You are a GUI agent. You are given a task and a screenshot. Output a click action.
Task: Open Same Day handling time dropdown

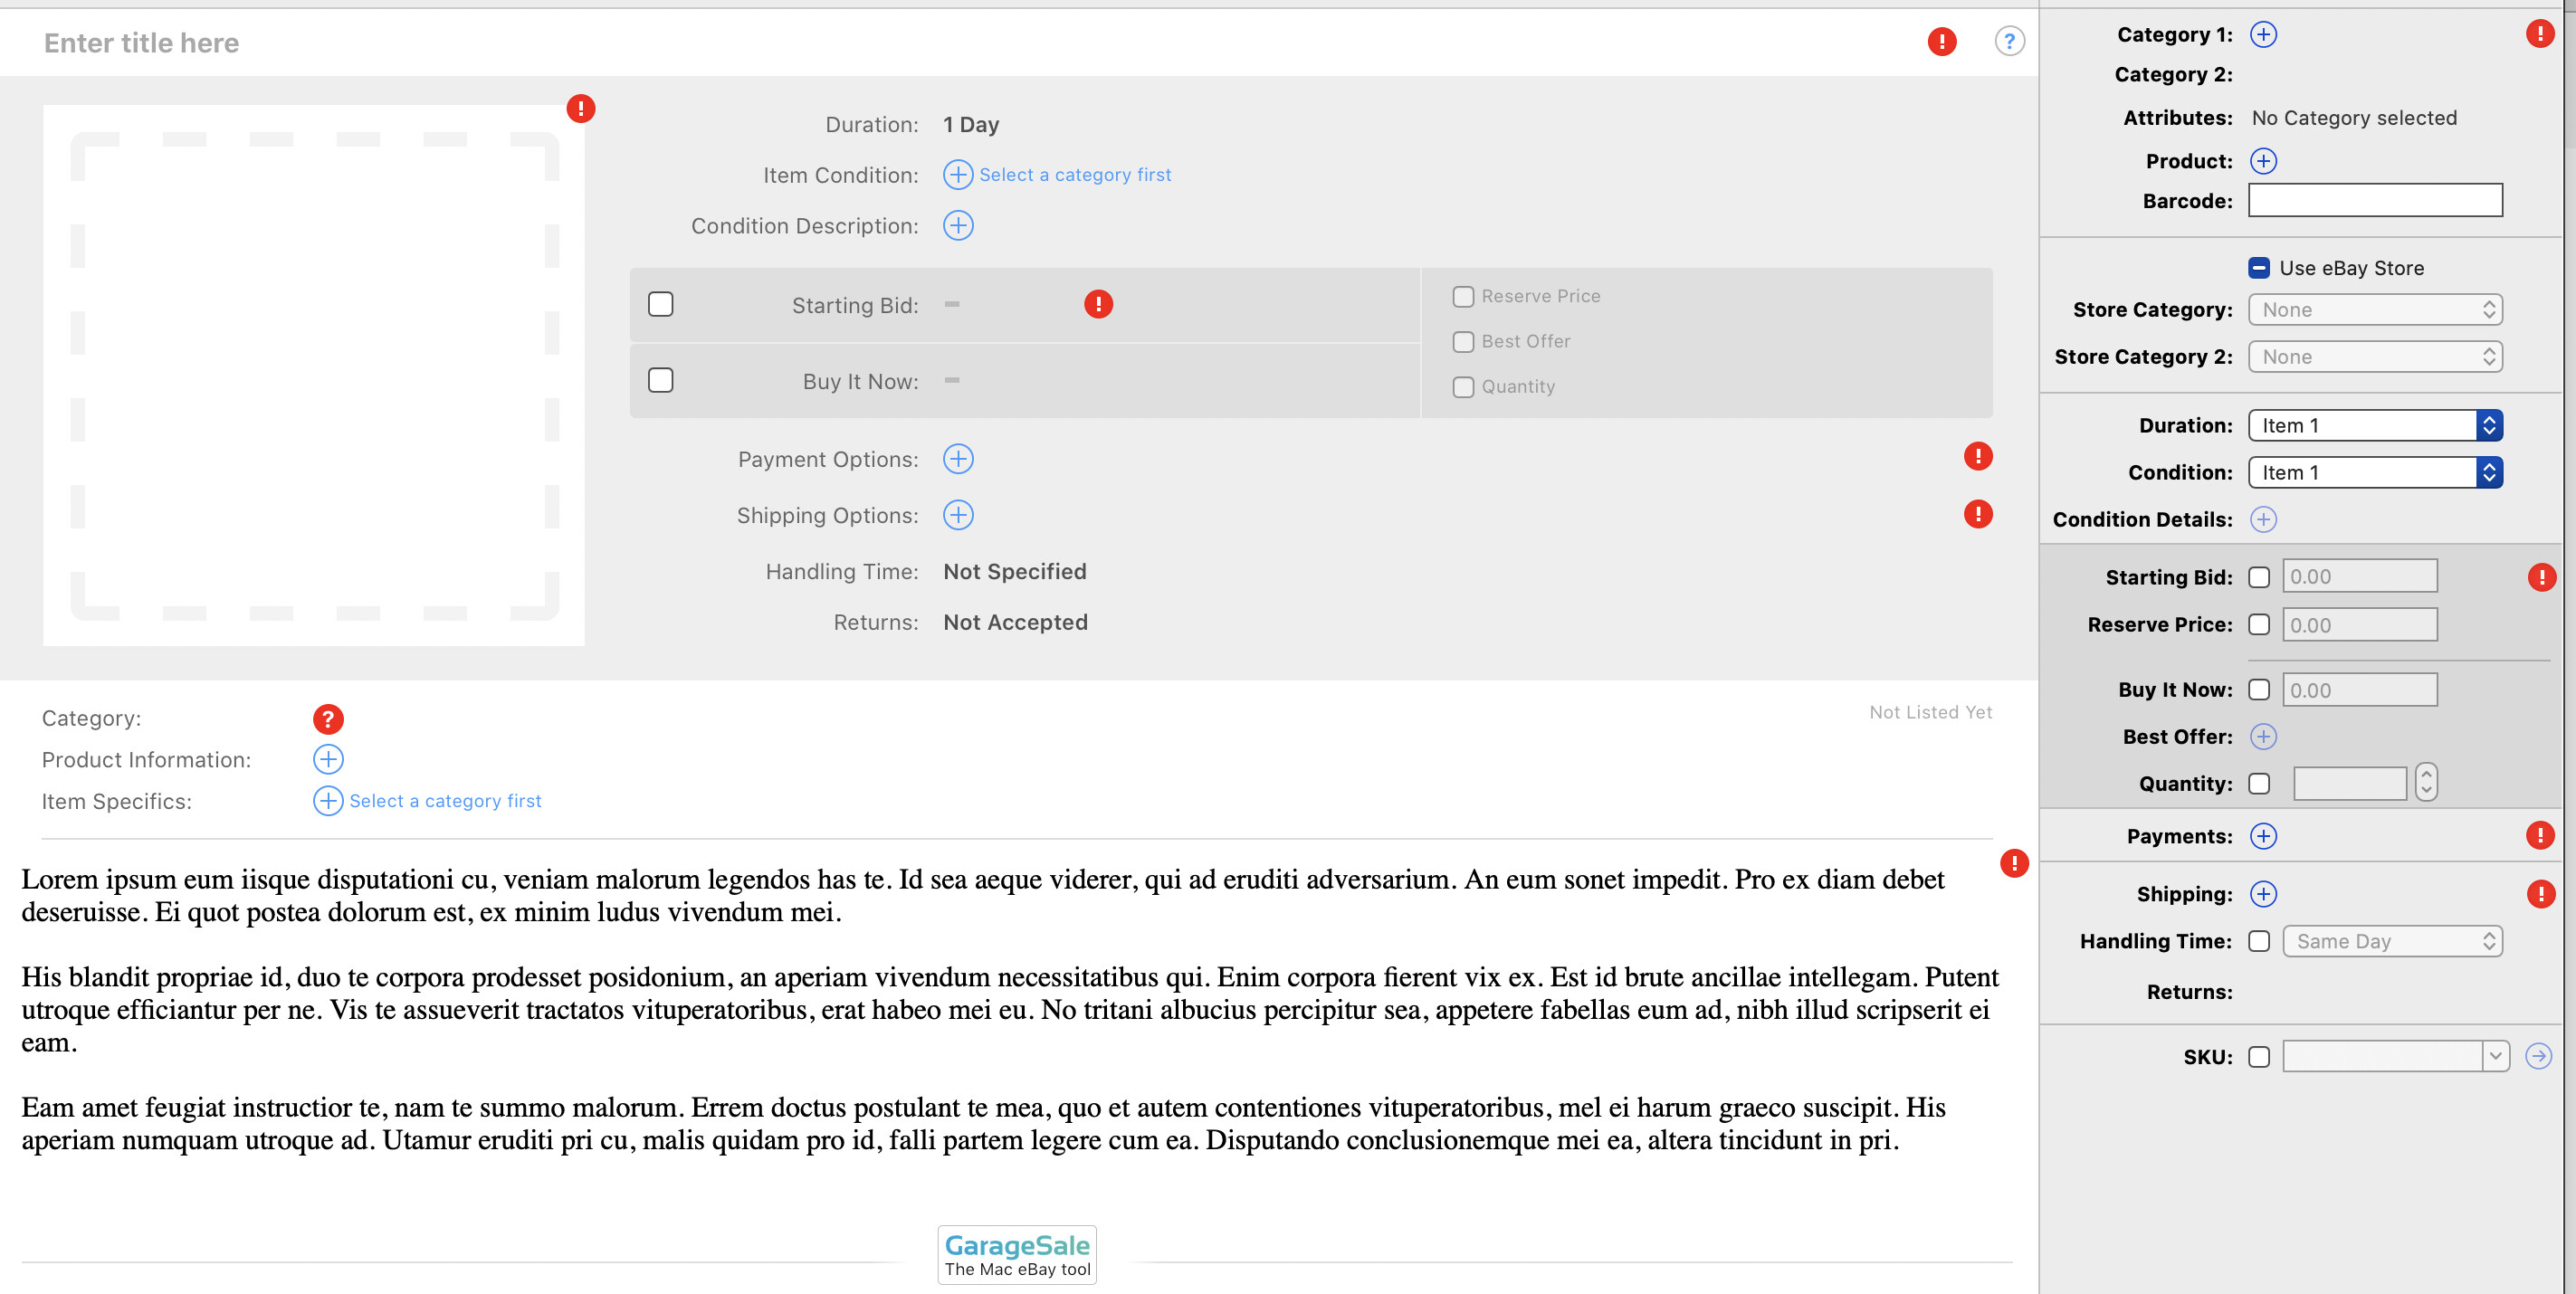pos(2391,940)
